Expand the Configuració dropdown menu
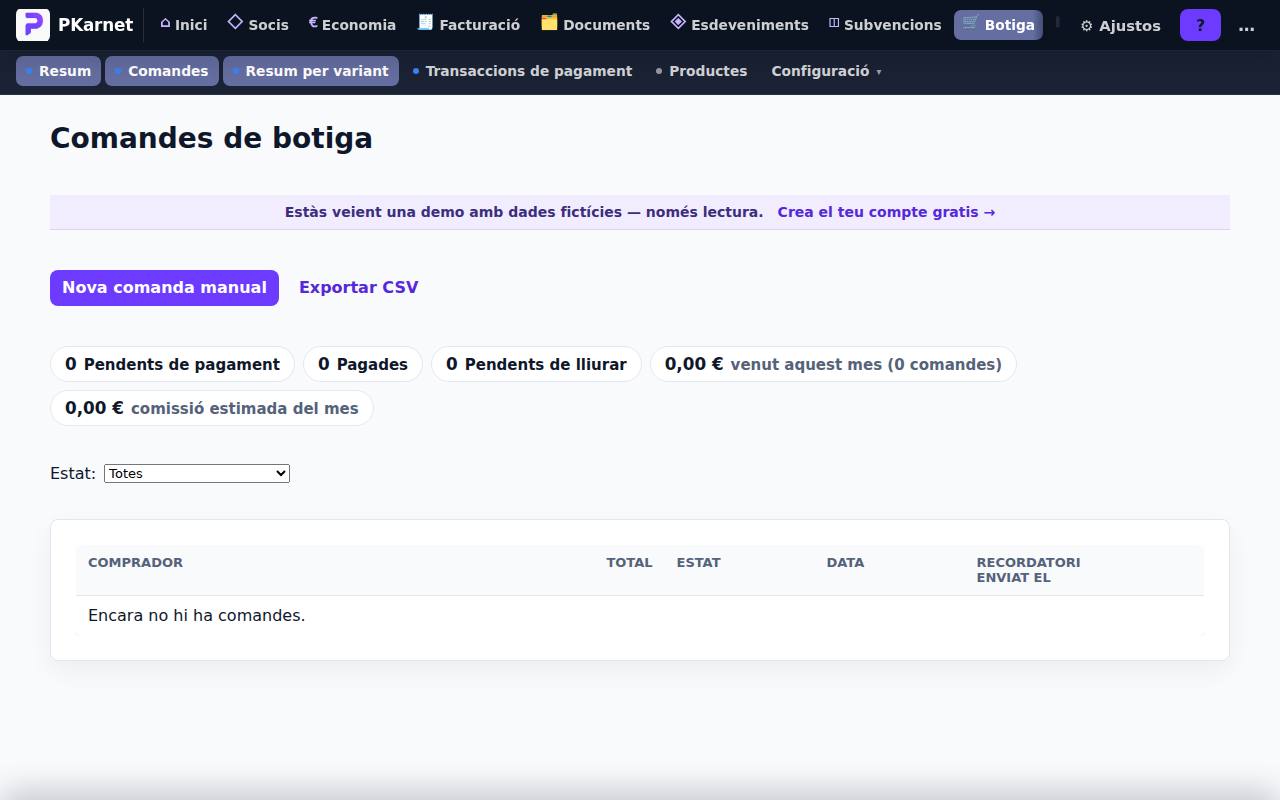1280x800 pixels. (826, 71)
